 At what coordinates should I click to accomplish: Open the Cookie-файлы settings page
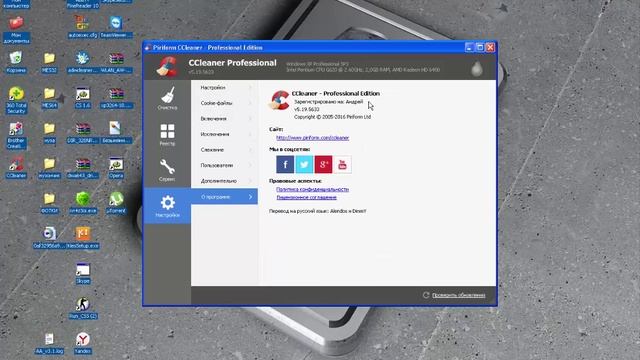point(224,103)
